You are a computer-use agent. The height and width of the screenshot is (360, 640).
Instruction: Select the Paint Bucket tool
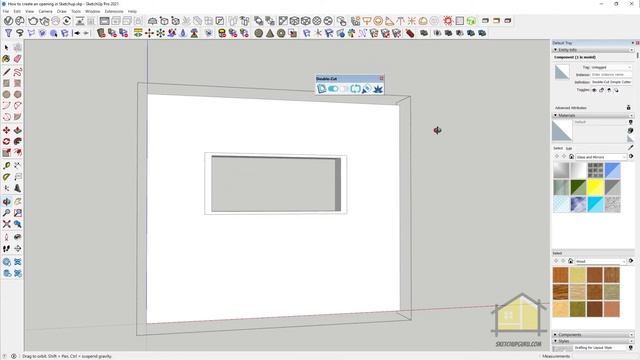[x=7, y=59]
